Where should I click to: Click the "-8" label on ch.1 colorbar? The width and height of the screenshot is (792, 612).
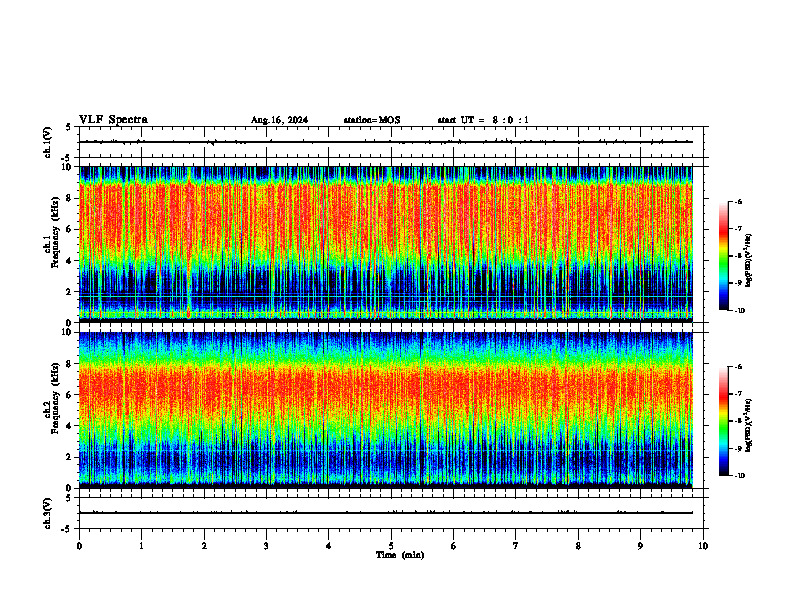point(737,256)
